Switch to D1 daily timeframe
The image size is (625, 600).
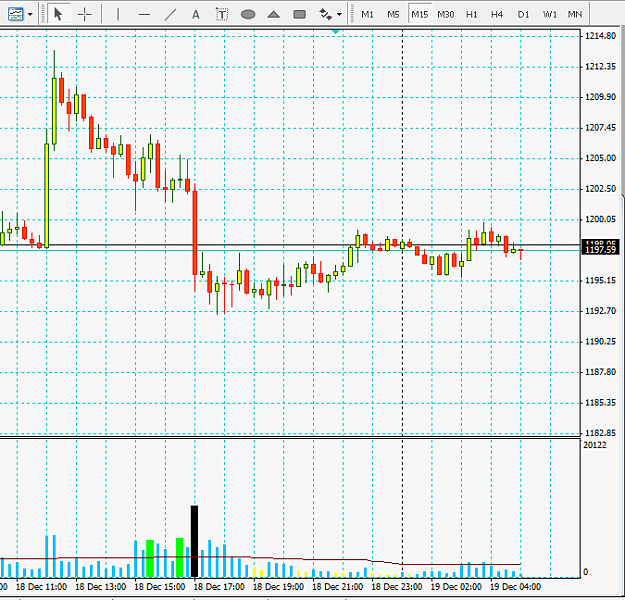pos(523,15)
